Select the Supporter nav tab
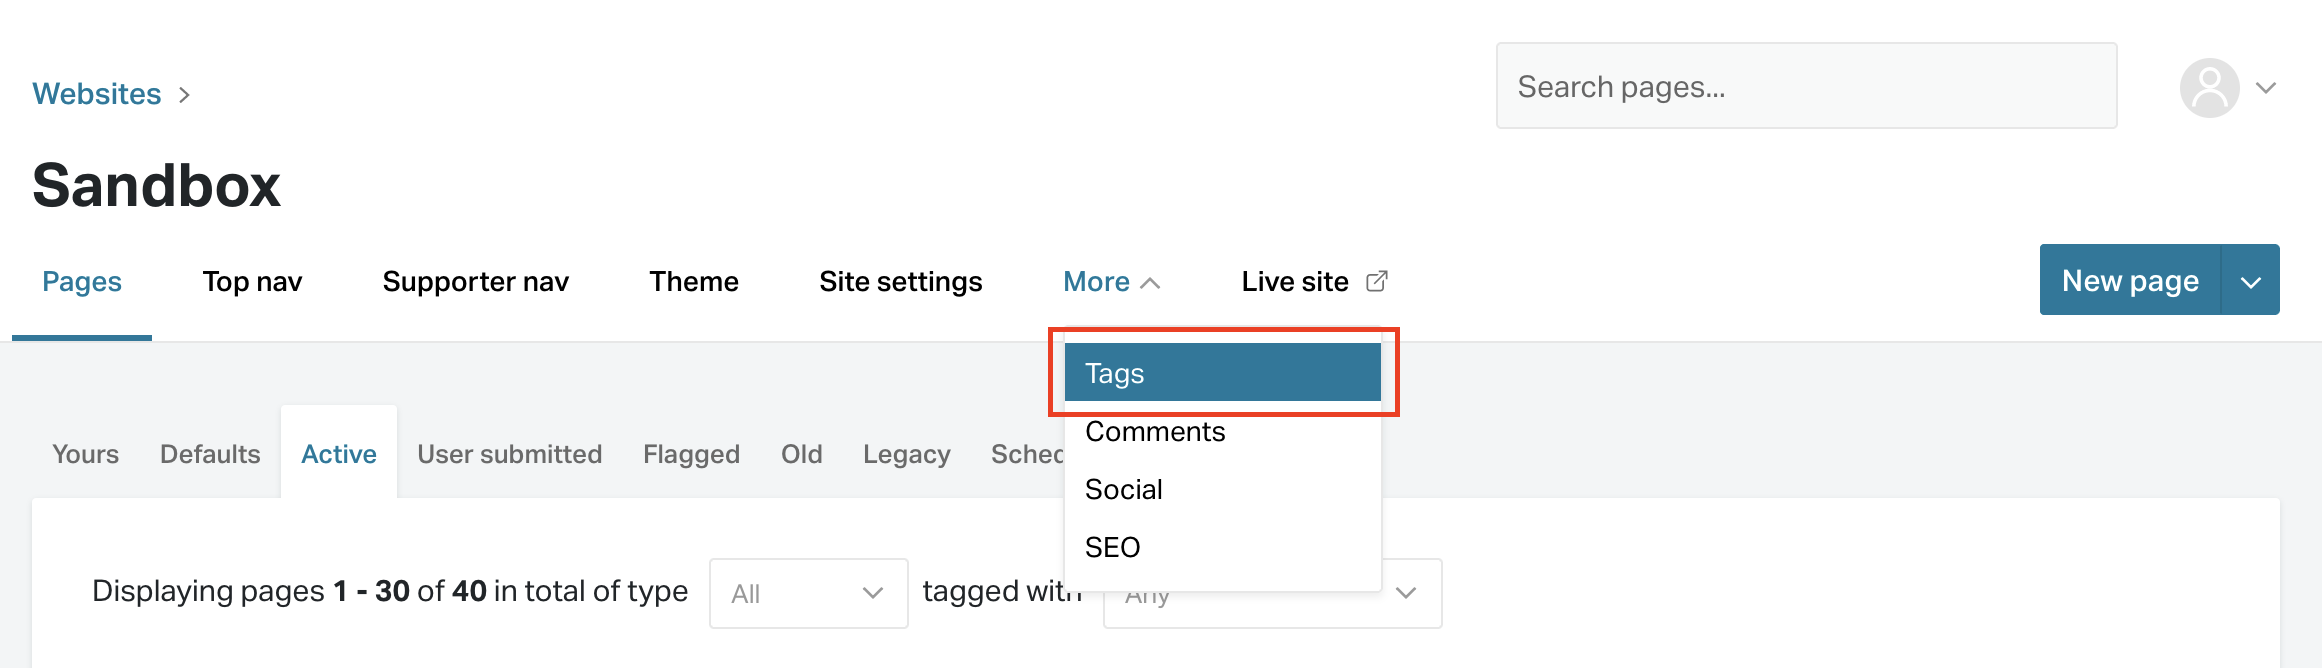 [475, 281]
